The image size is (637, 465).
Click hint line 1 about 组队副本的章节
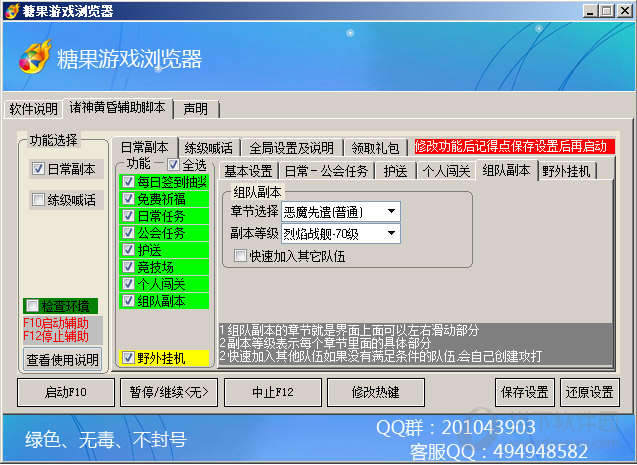349,330
